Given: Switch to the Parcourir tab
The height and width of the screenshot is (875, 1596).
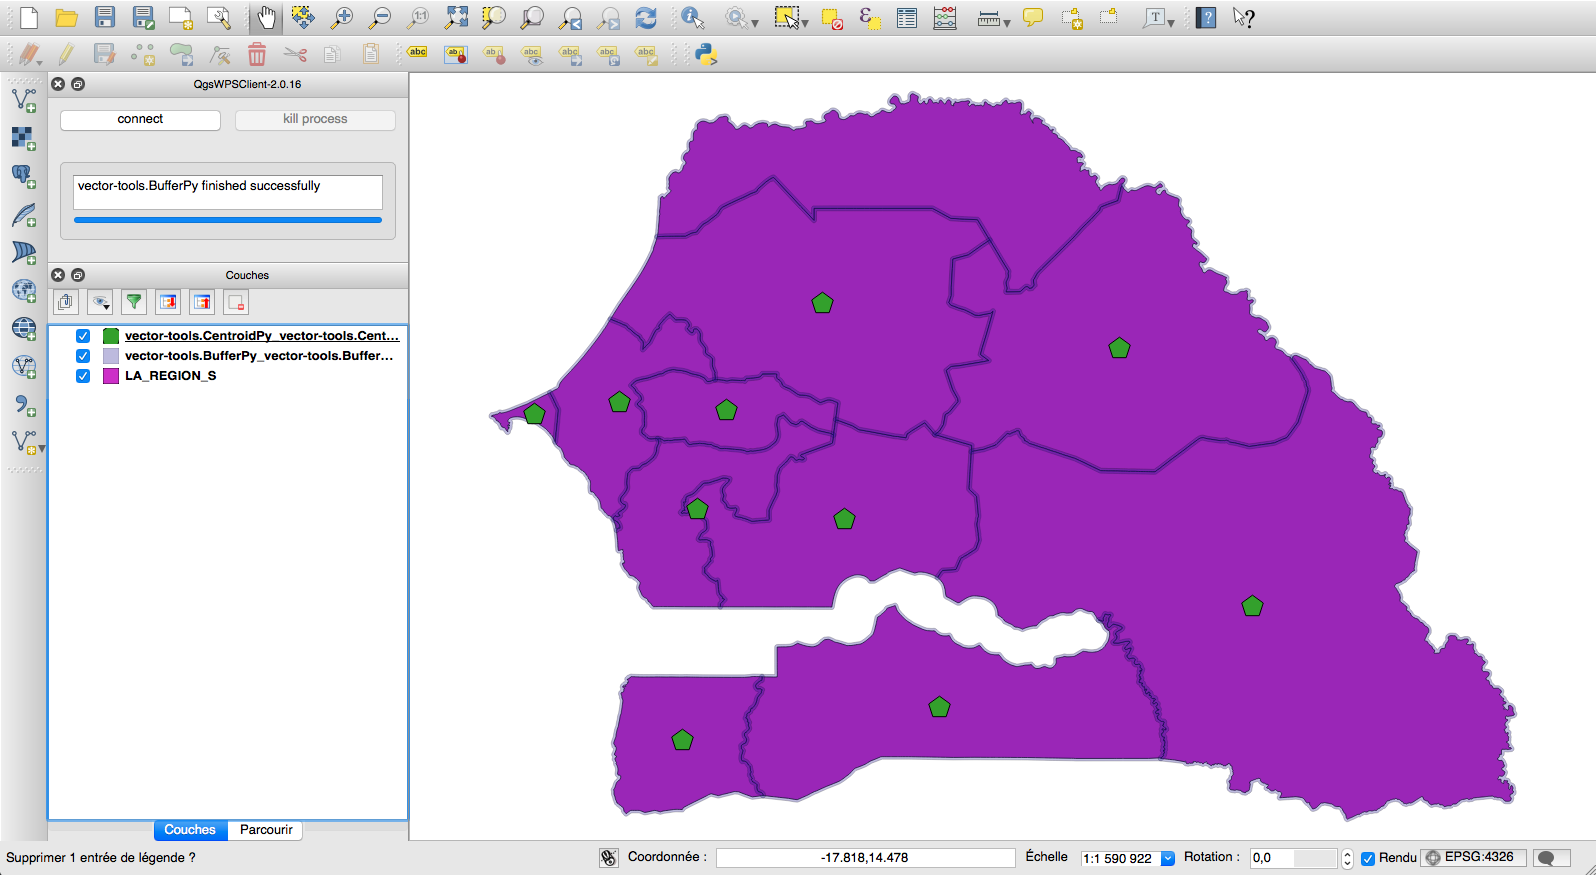Looking at the screenshot, I should click(x=266, y=830).
